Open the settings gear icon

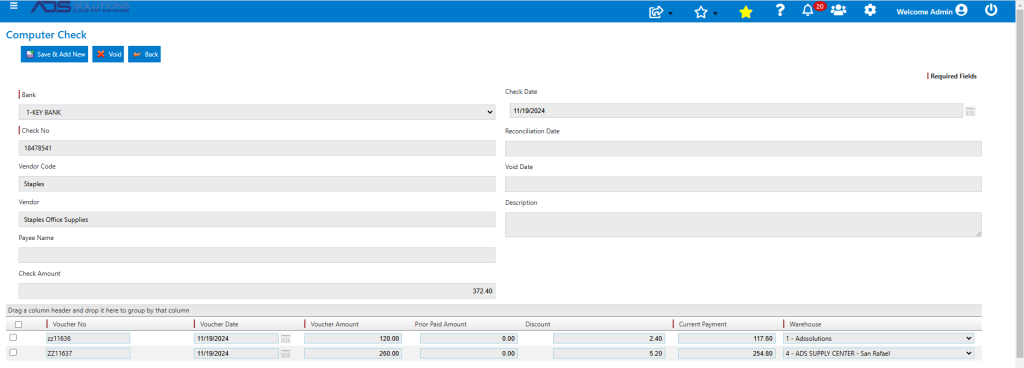(x=870, y=10)
